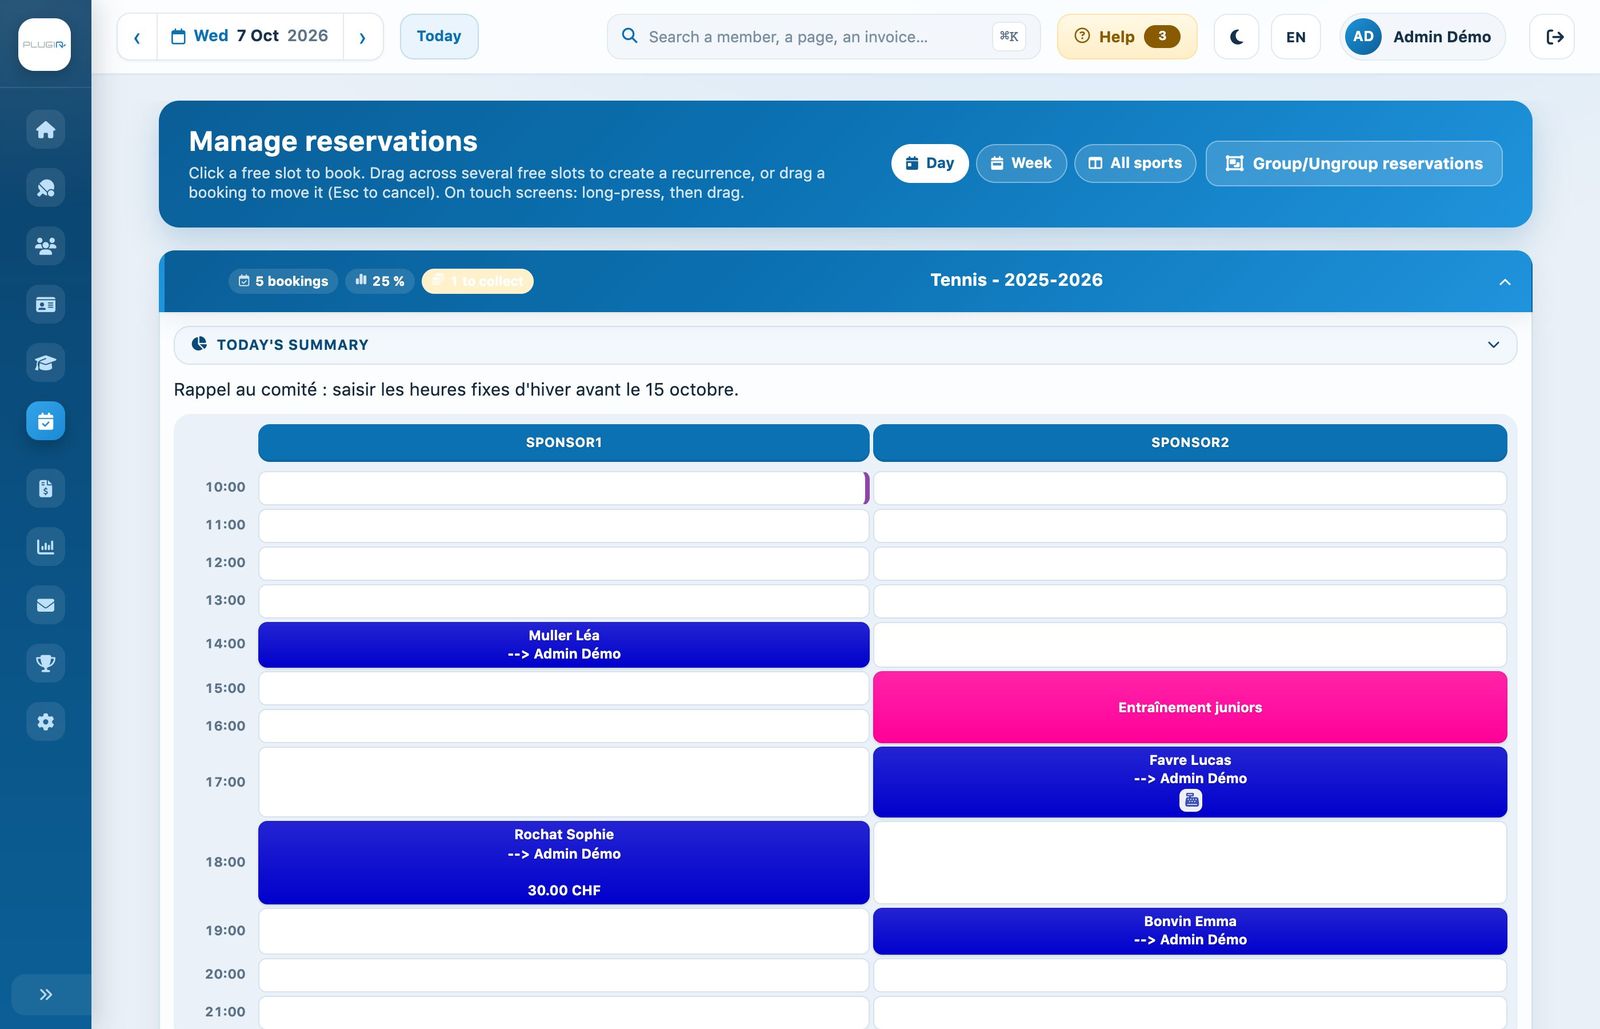Open the home icon in sidebar

click(45, 130)
